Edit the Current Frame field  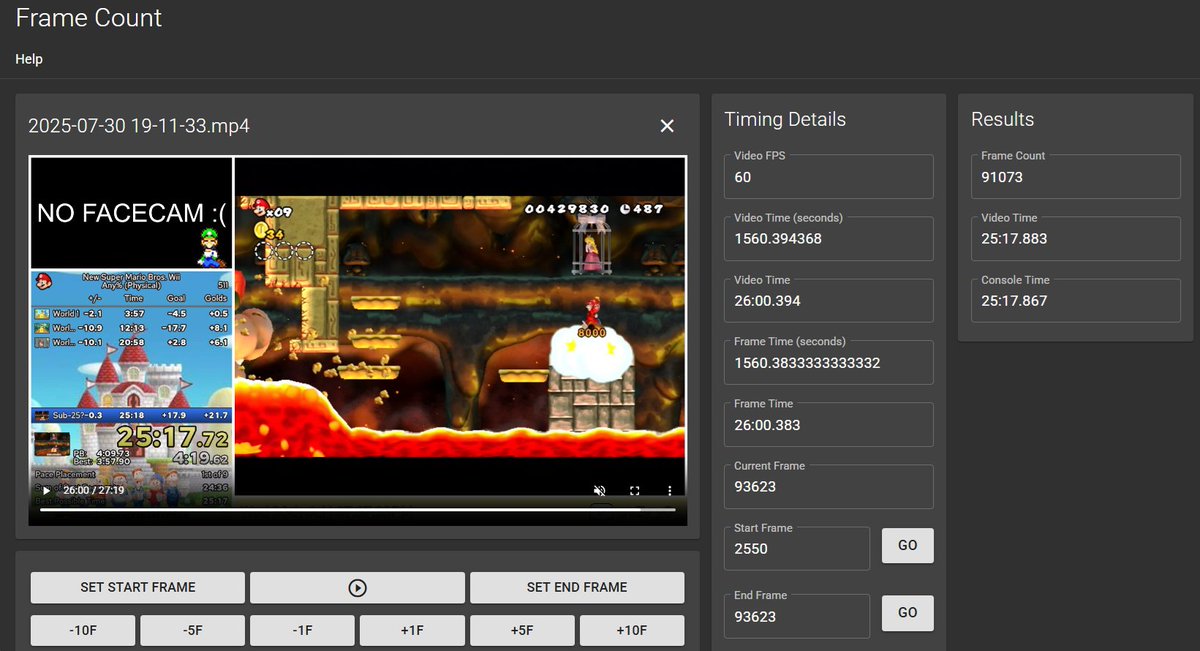(828, 487)
